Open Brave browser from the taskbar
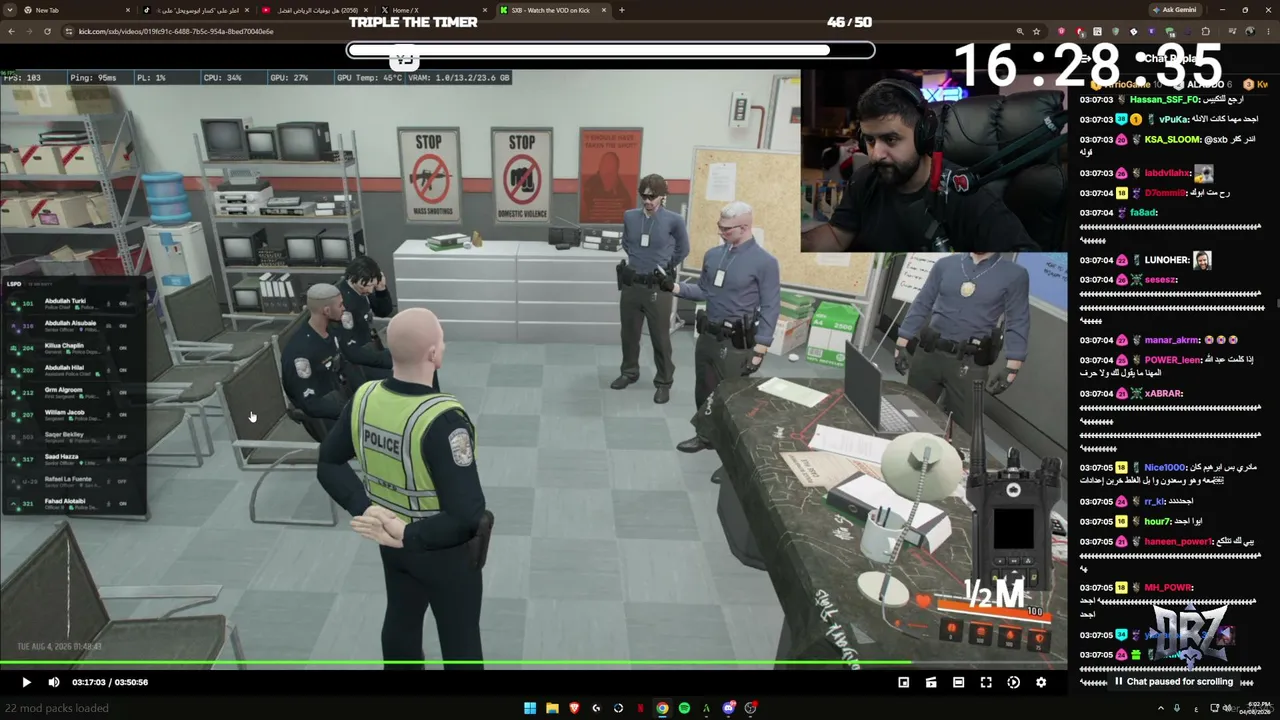 click(x=574, y=708)
